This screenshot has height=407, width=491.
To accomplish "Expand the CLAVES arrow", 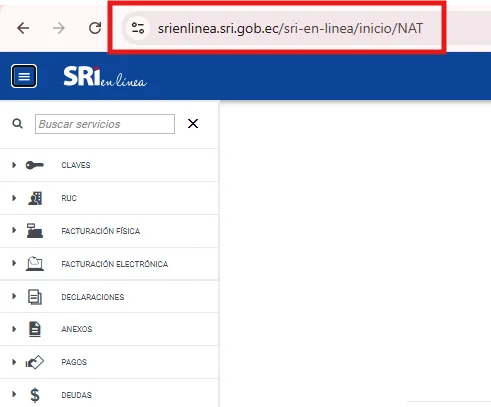I will tap(14, 165).
